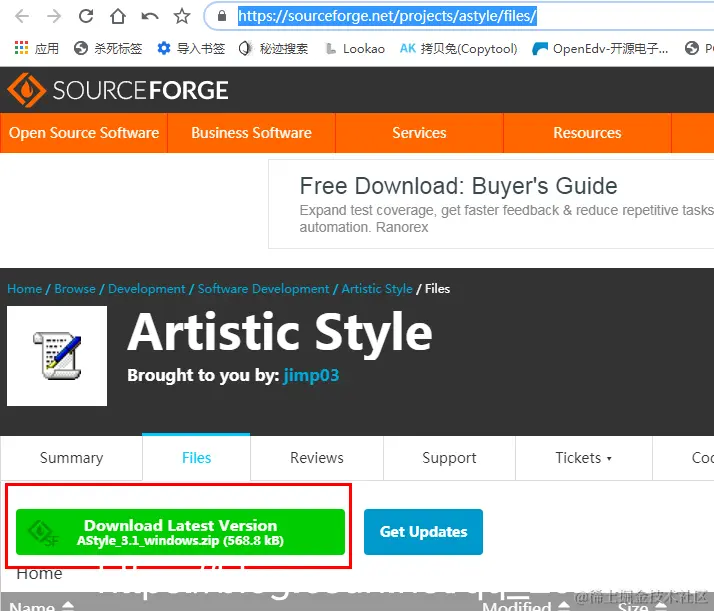Bookmark this page with the star icon
The height and width of the screenshot is (611, 714).
coord(182,16)
